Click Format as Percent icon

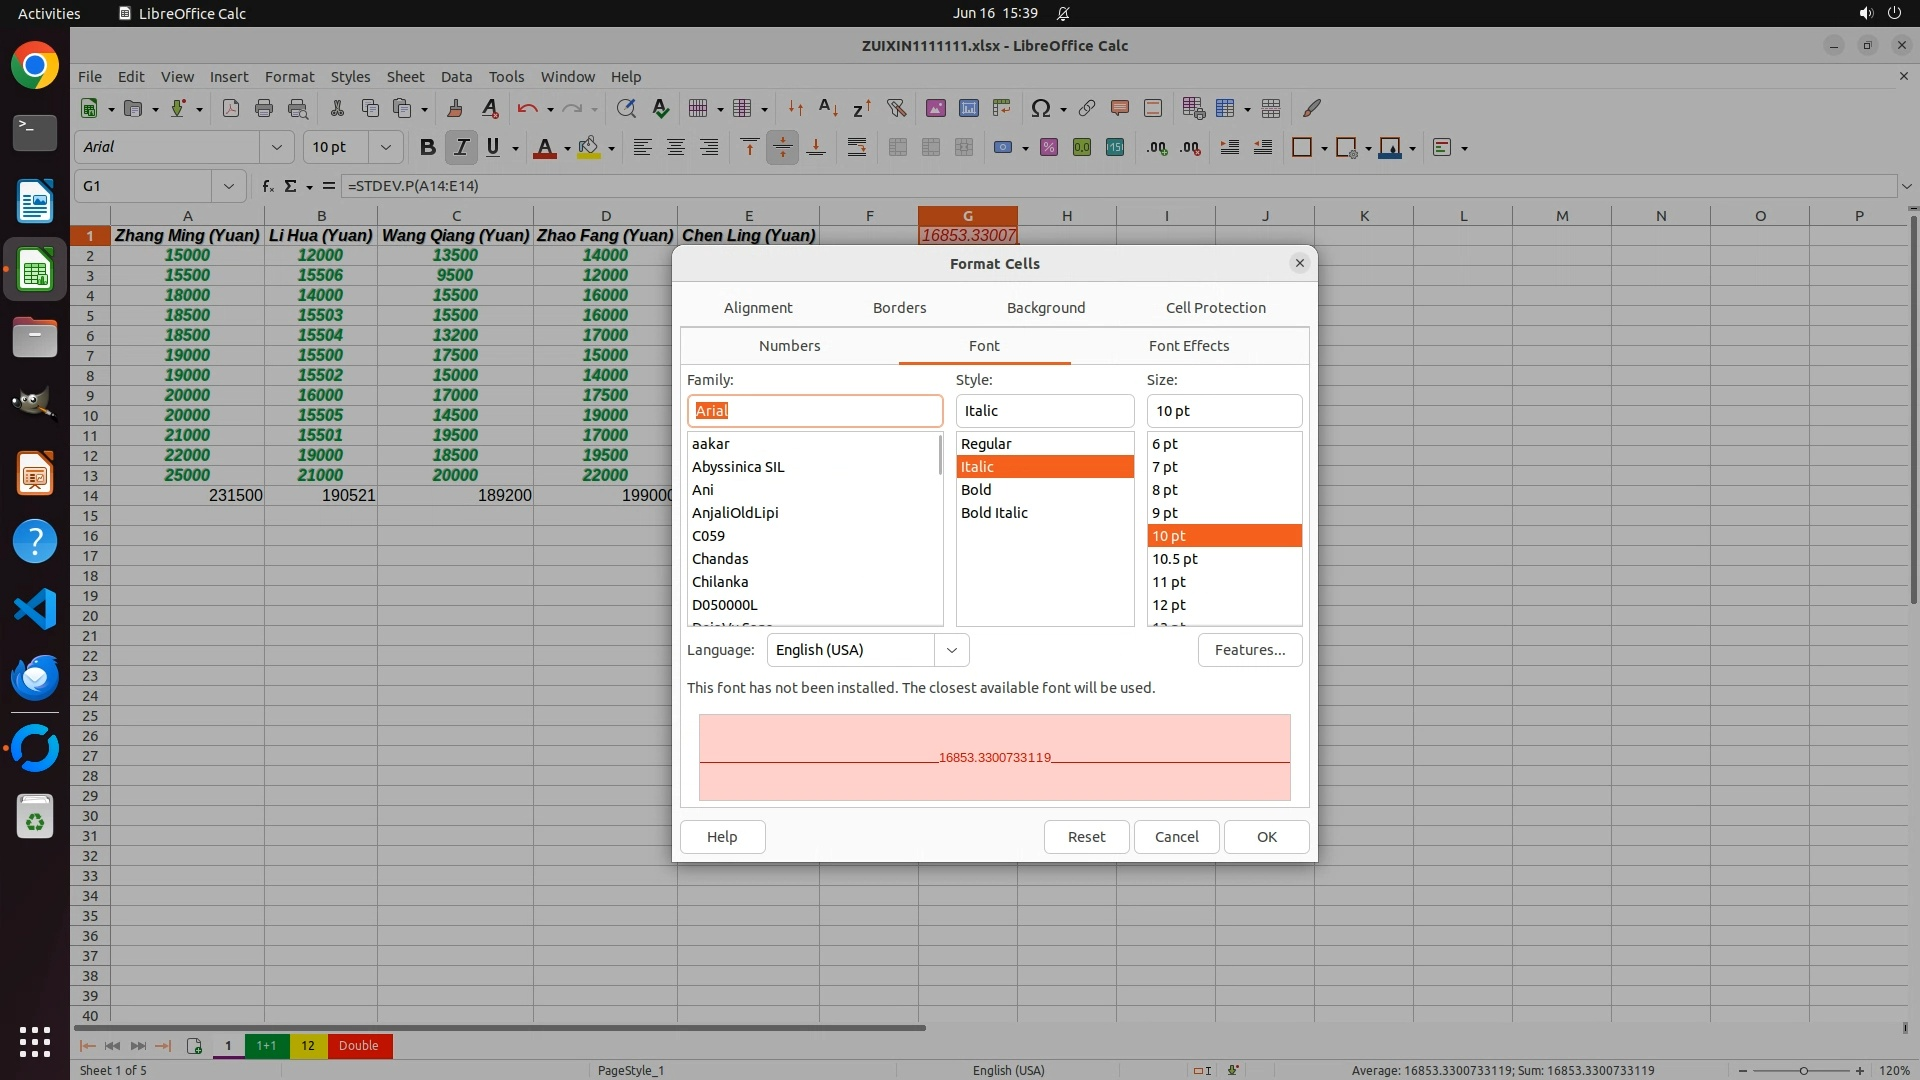point(1048,147)
